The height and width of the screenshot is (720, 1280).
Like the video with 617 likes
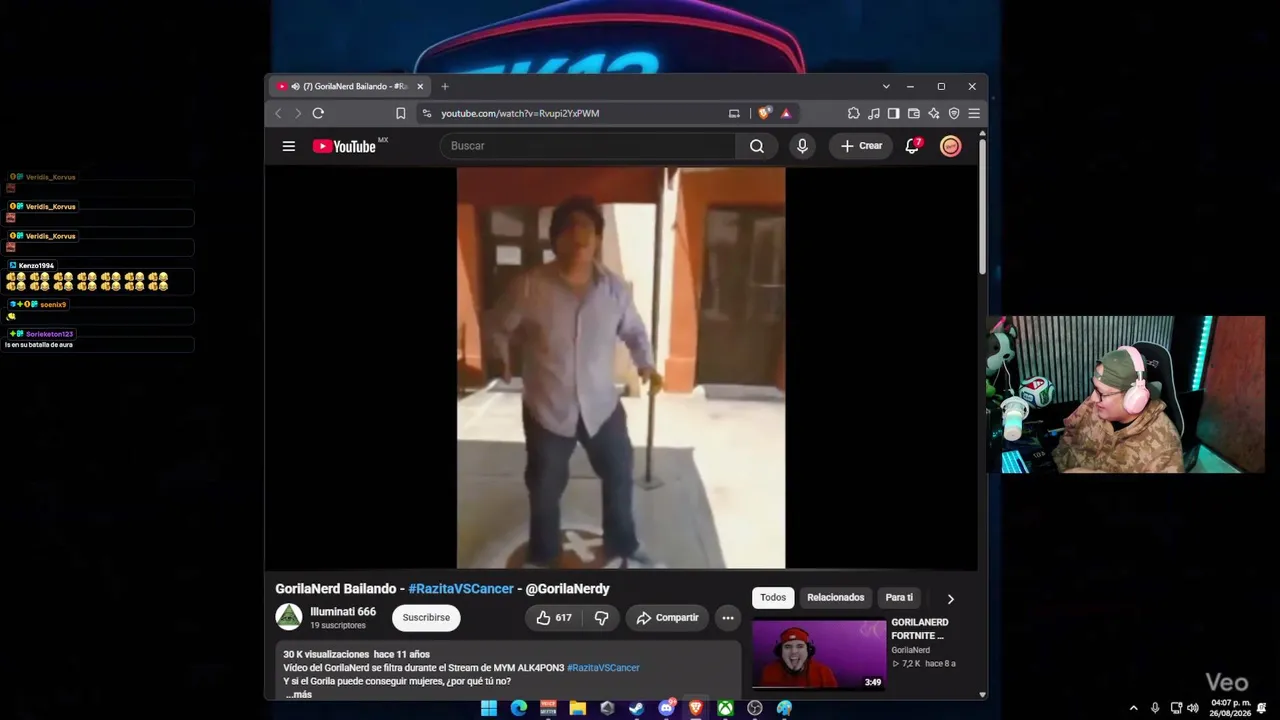(553, 618)
